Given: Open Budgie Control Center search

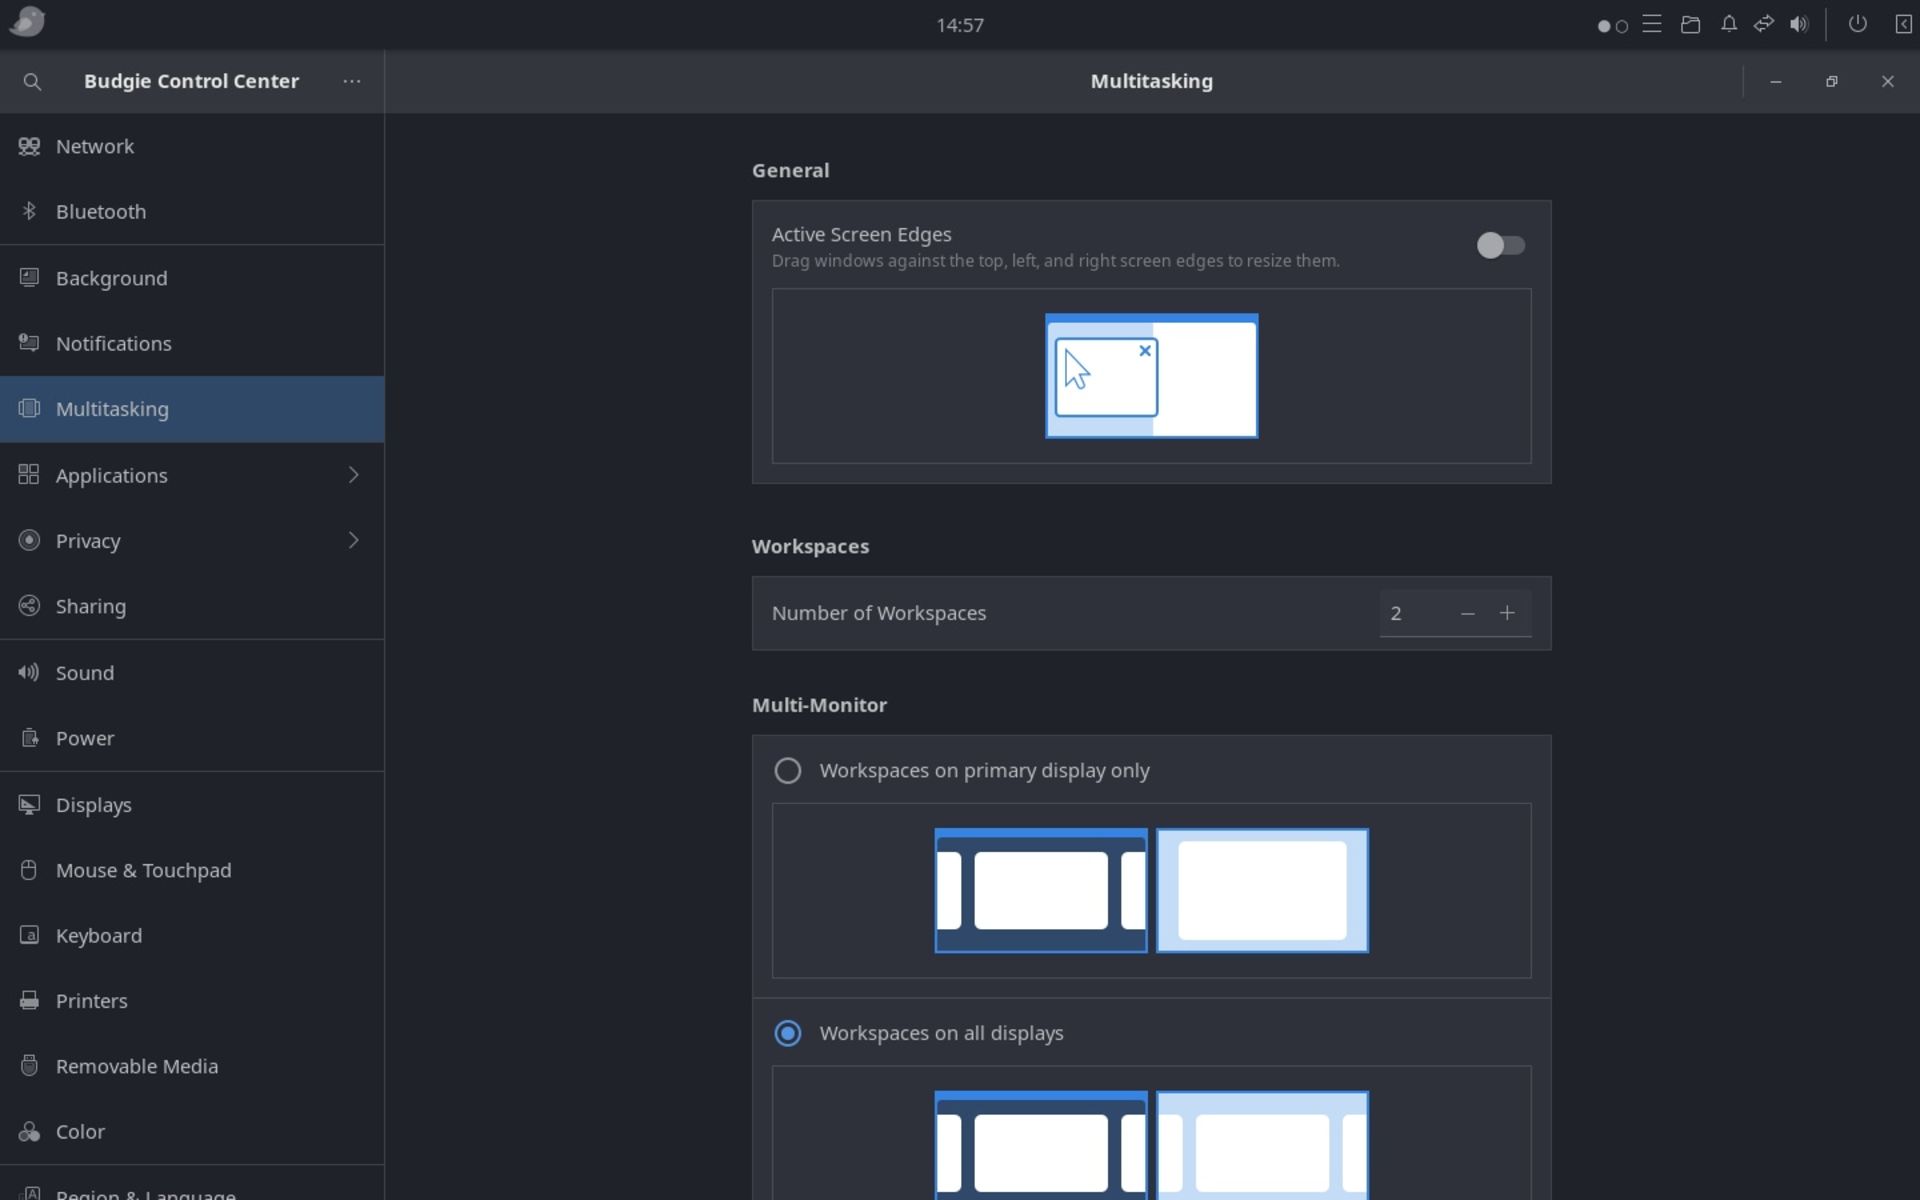Looking at the screenshot, I should [32, 80].
